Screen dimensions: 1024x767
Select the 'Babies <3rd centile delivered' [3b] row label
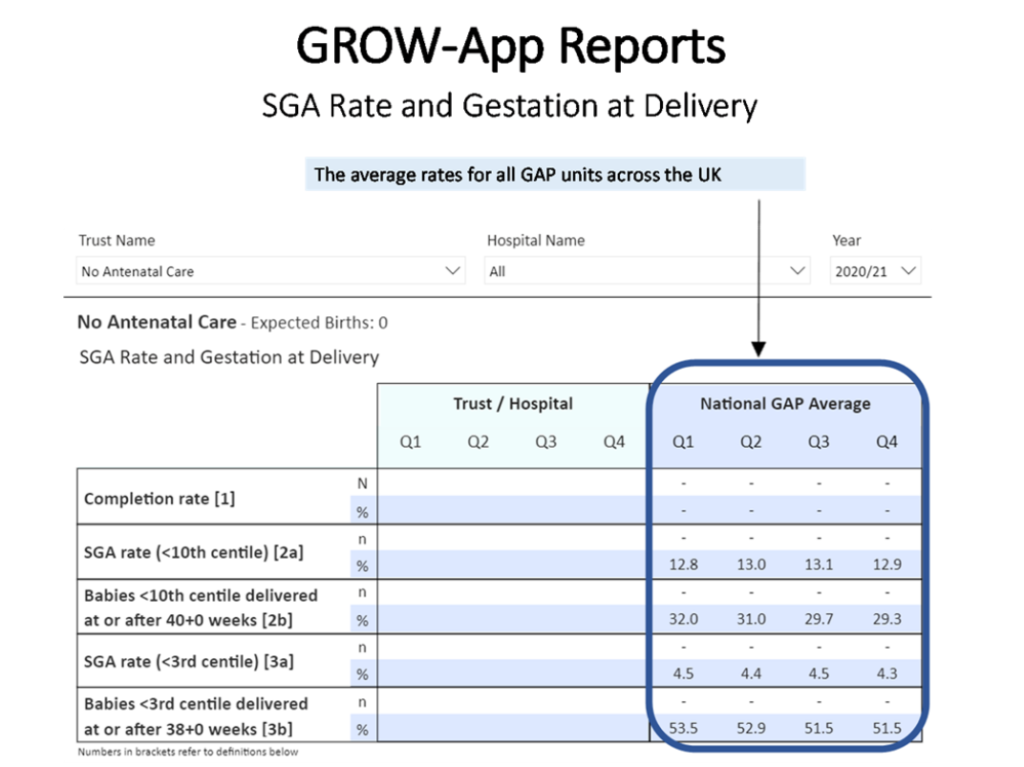pos(196,717)
